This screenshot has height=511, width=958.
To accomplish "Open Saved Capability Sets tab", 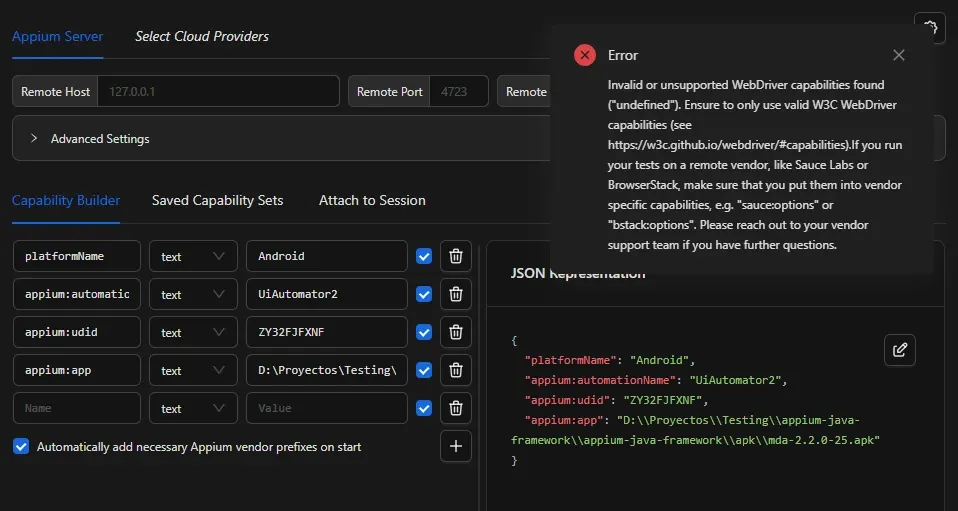I will coord(218,200).
